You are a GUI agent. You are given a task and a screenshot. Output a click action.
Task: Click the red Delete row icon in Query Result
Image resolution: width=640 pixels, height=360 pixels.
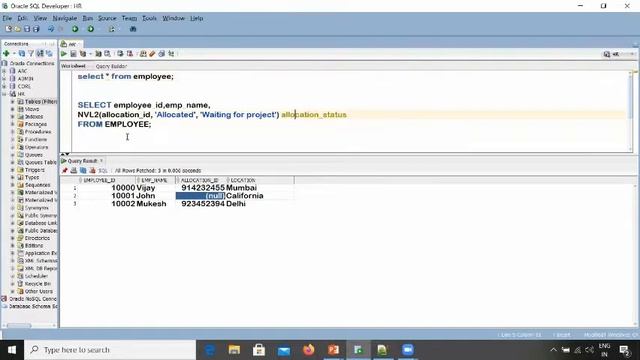[93, 171]
